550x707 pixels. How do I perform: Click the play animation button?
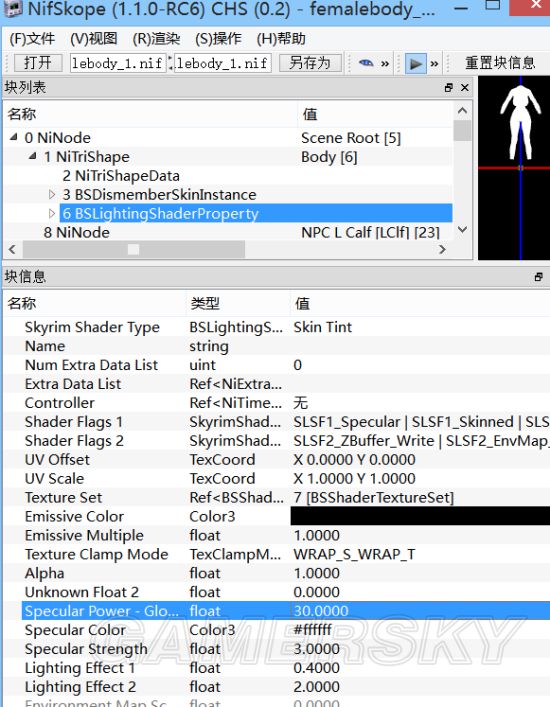[x=415, y=64]
